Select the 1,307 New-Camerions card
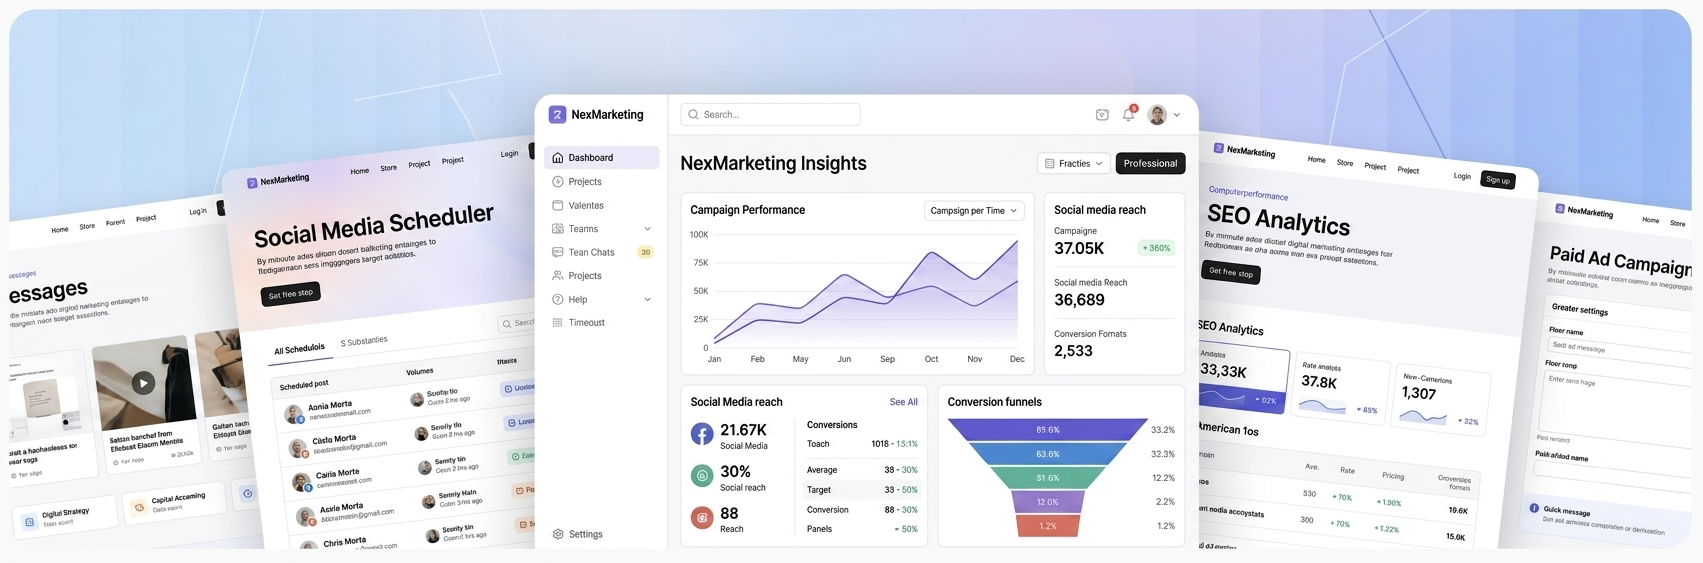1703x563 pixels. click(x=1440, y=397)
